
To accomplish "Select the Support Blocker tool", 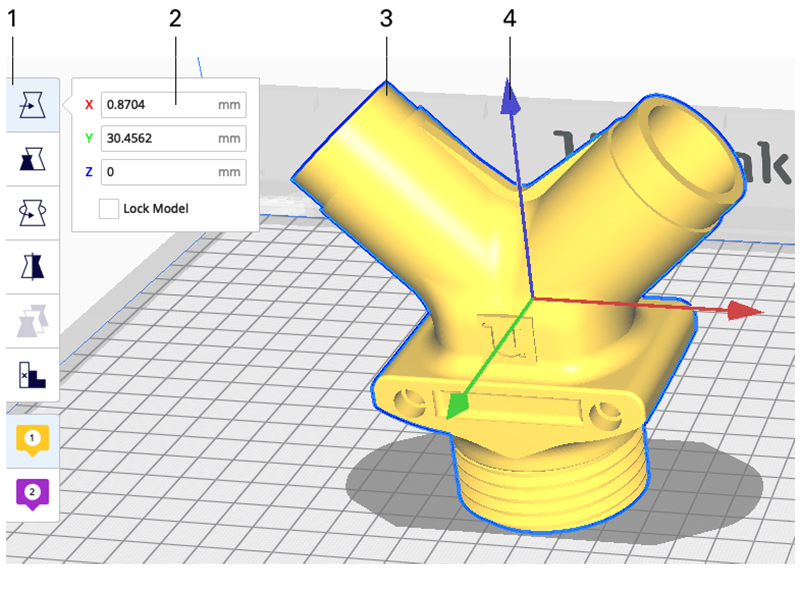I will (x=32, y=375).
